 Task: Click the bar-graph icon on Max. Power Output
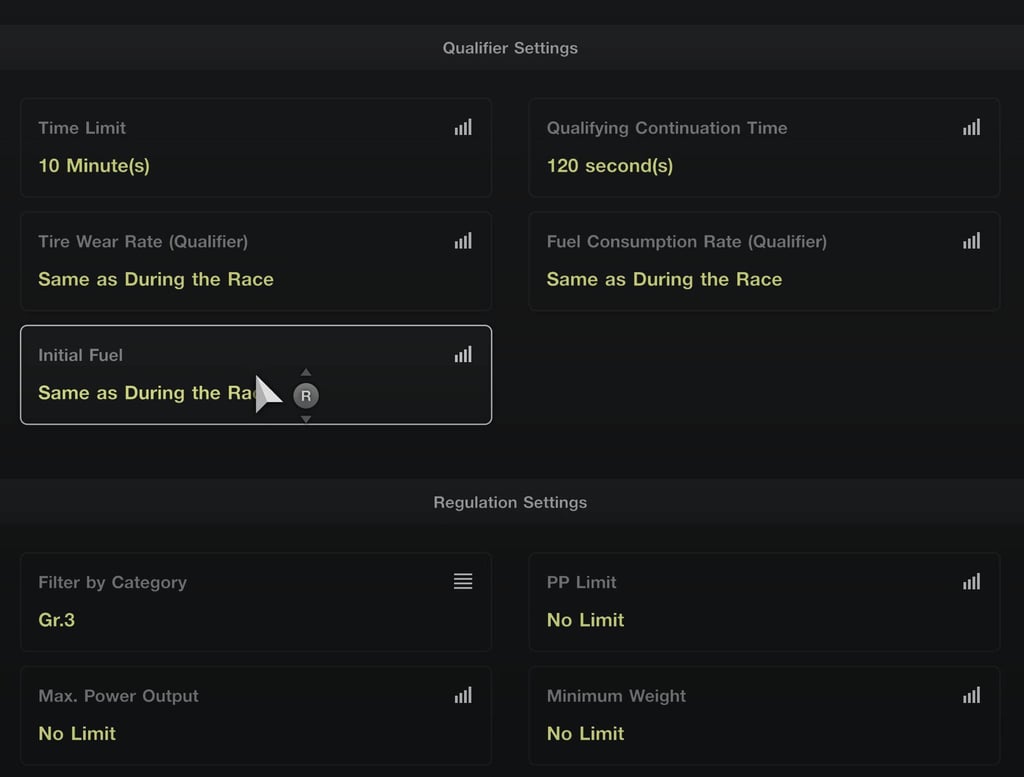click(463, 695)
